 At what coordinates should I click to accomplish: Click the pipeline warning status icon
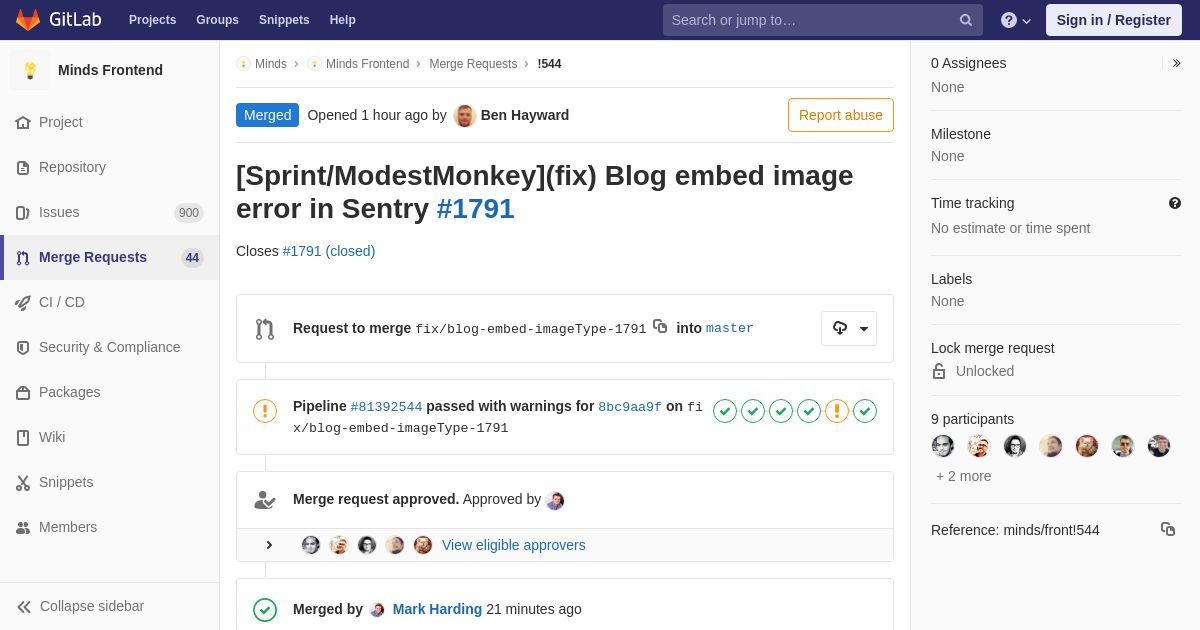(265, 411)
